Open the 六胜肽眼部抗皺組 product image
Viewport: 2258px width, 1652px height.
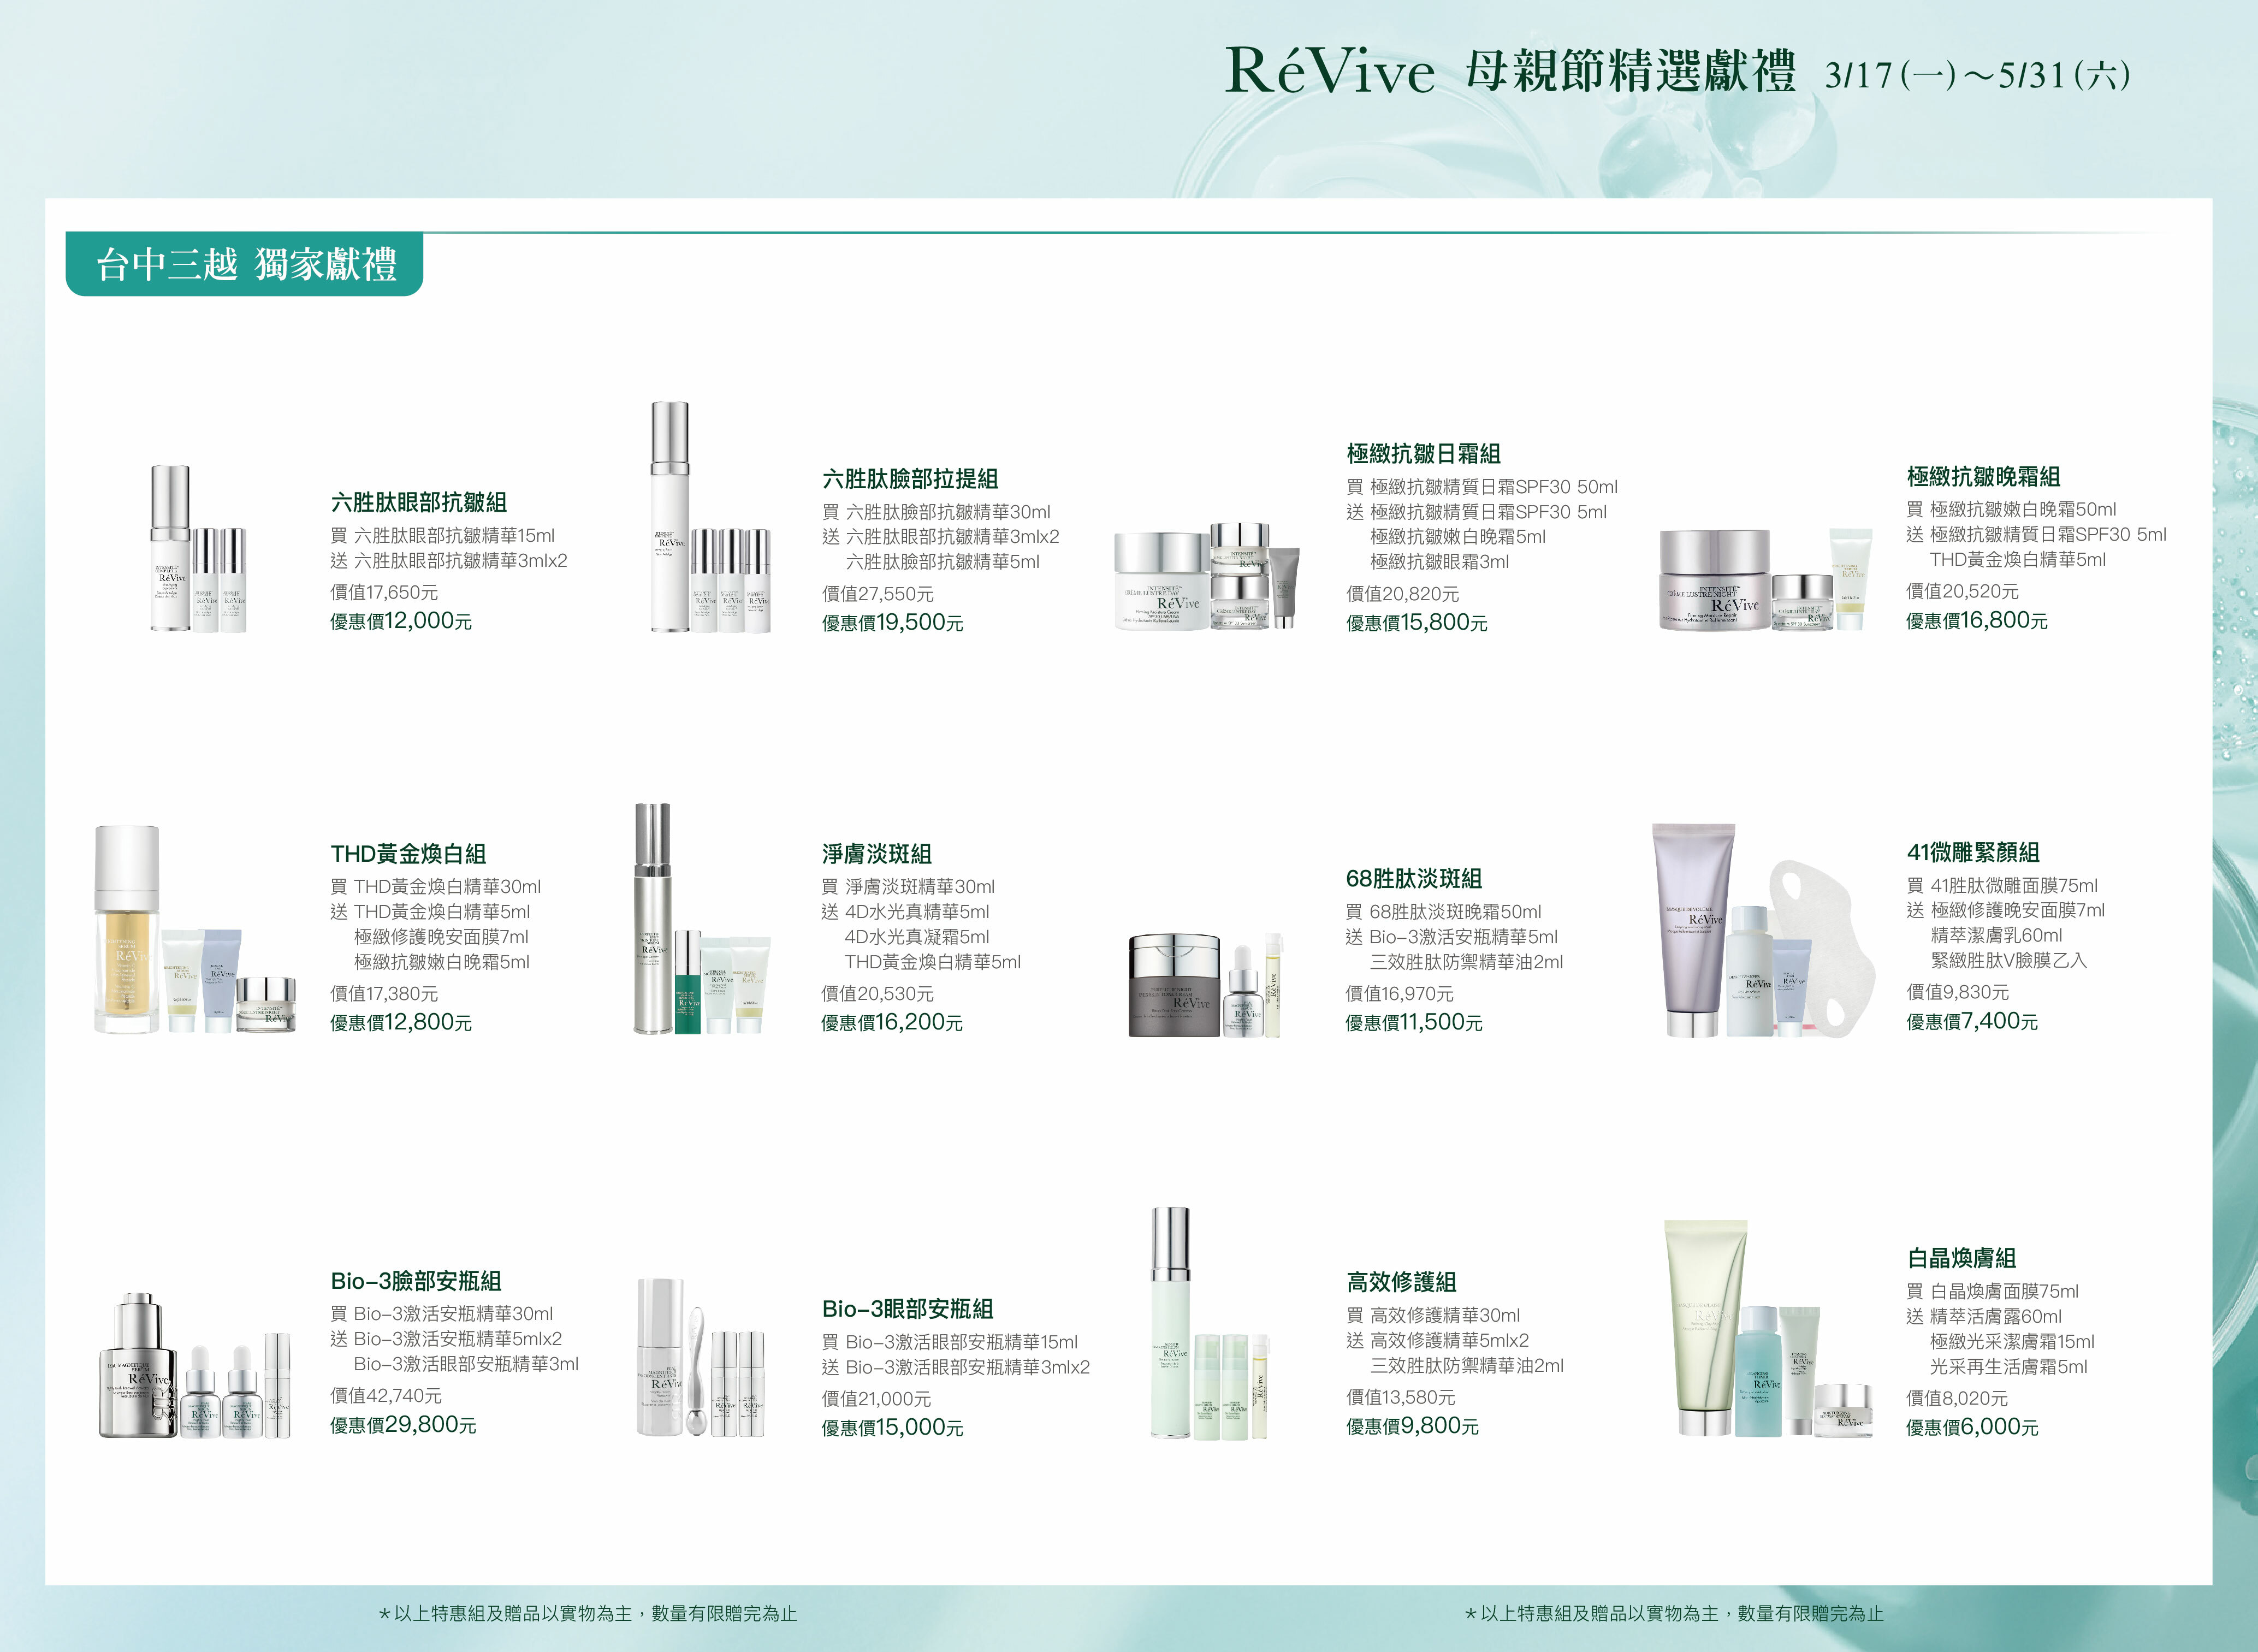click(198, 548)
